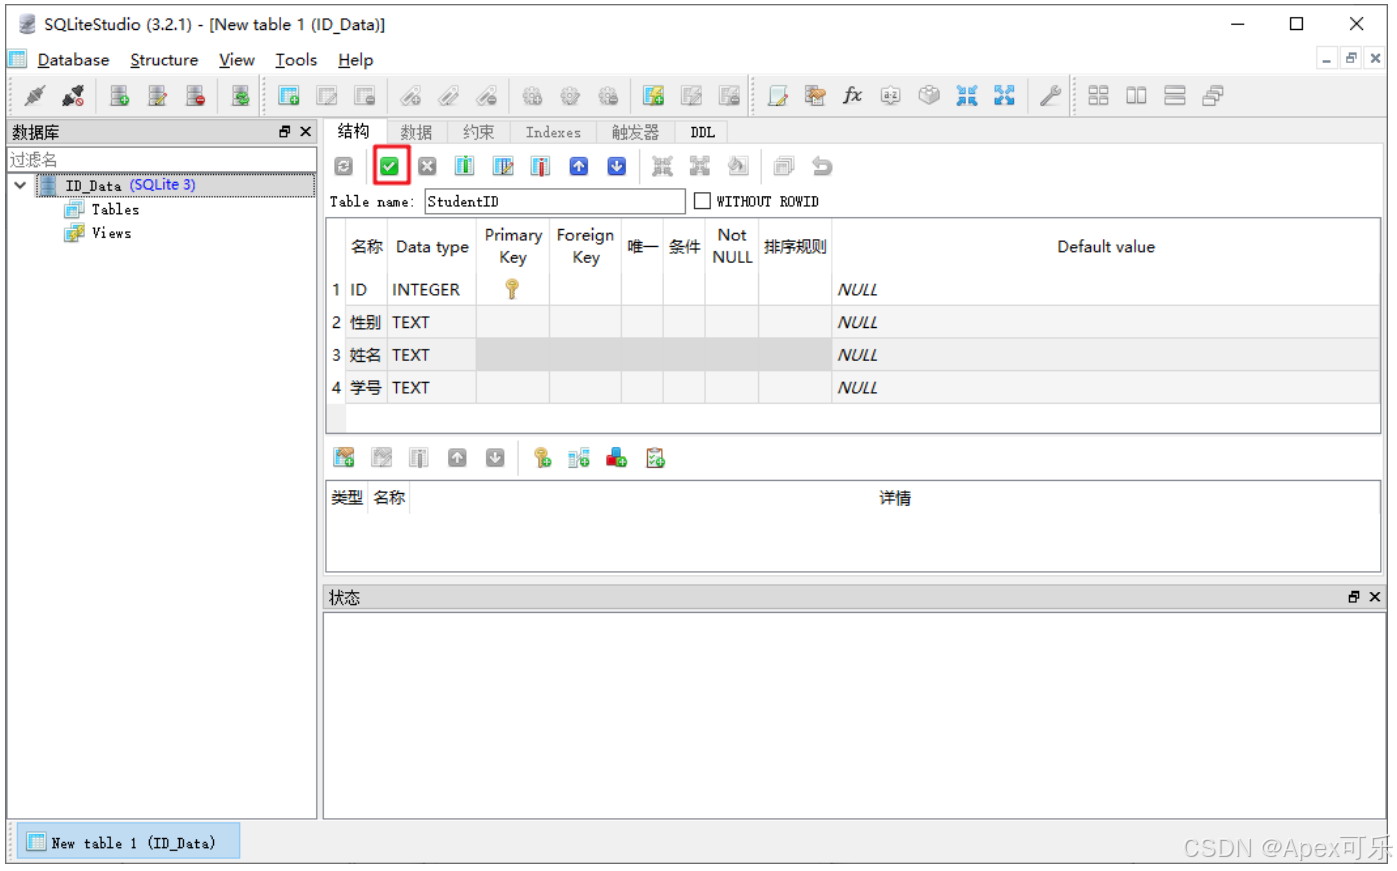Click the add database icon

click(119, 96)
